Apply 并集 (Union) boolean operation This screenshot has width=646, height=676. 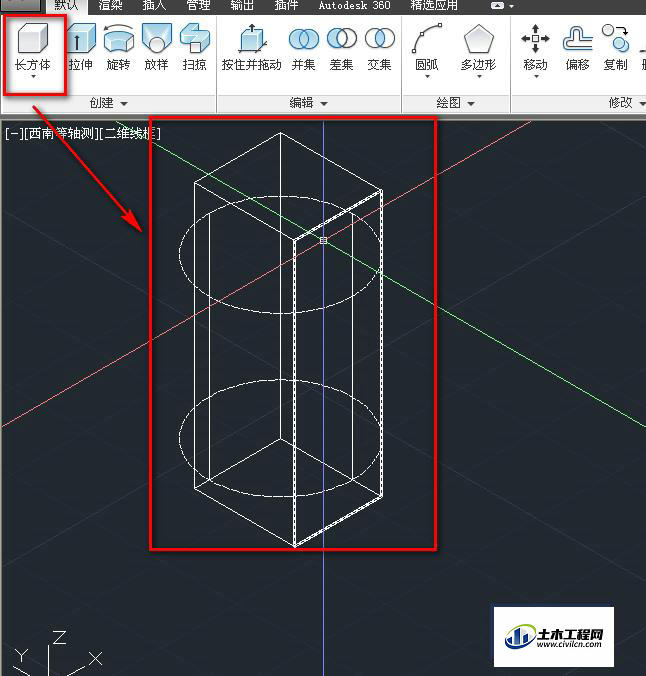click(304, 47)
